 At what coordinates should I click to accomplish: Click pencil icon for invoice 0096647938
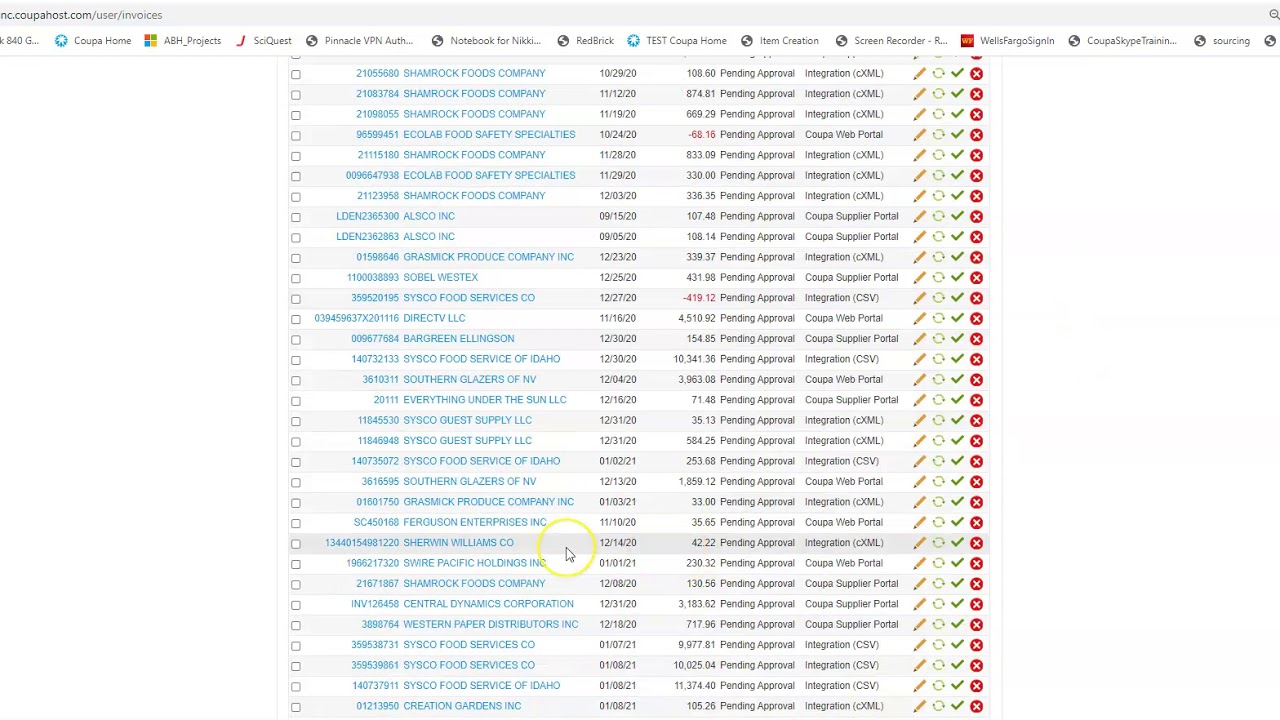tap(919, 175)
